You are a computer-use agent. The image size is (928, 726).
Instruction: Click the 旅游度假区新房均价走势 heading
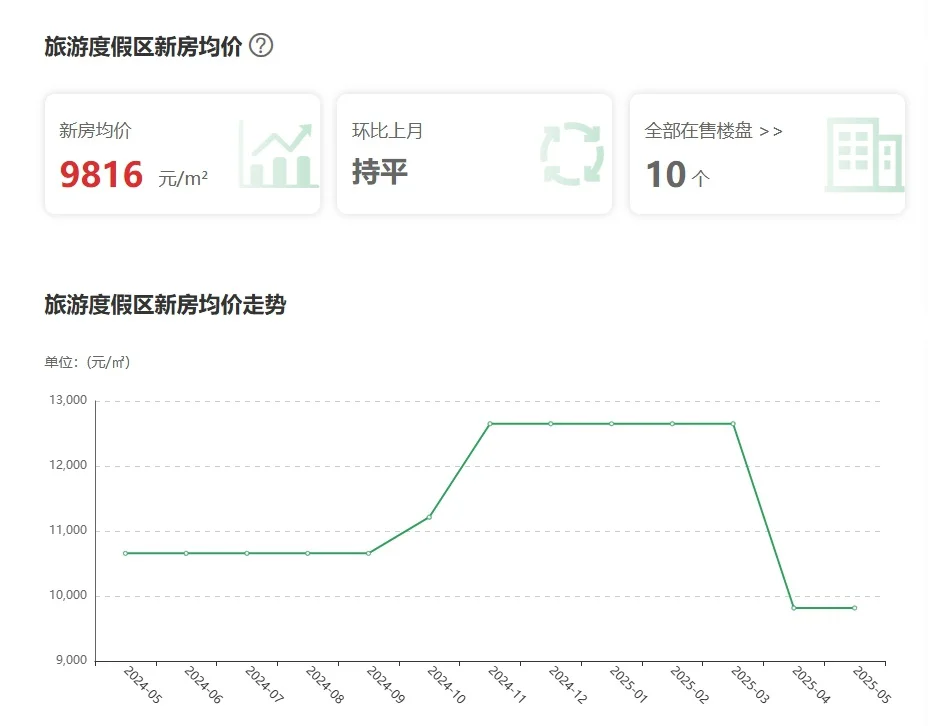tap(165, 305)
